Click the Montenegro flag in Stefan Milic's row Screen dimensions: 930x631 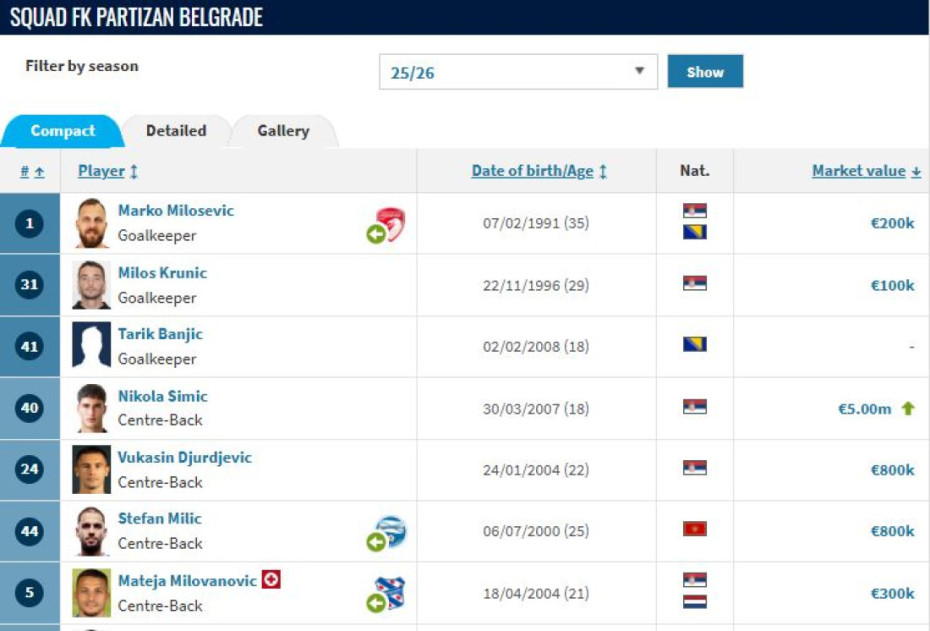pyautogui.click(x=694, y=528)
